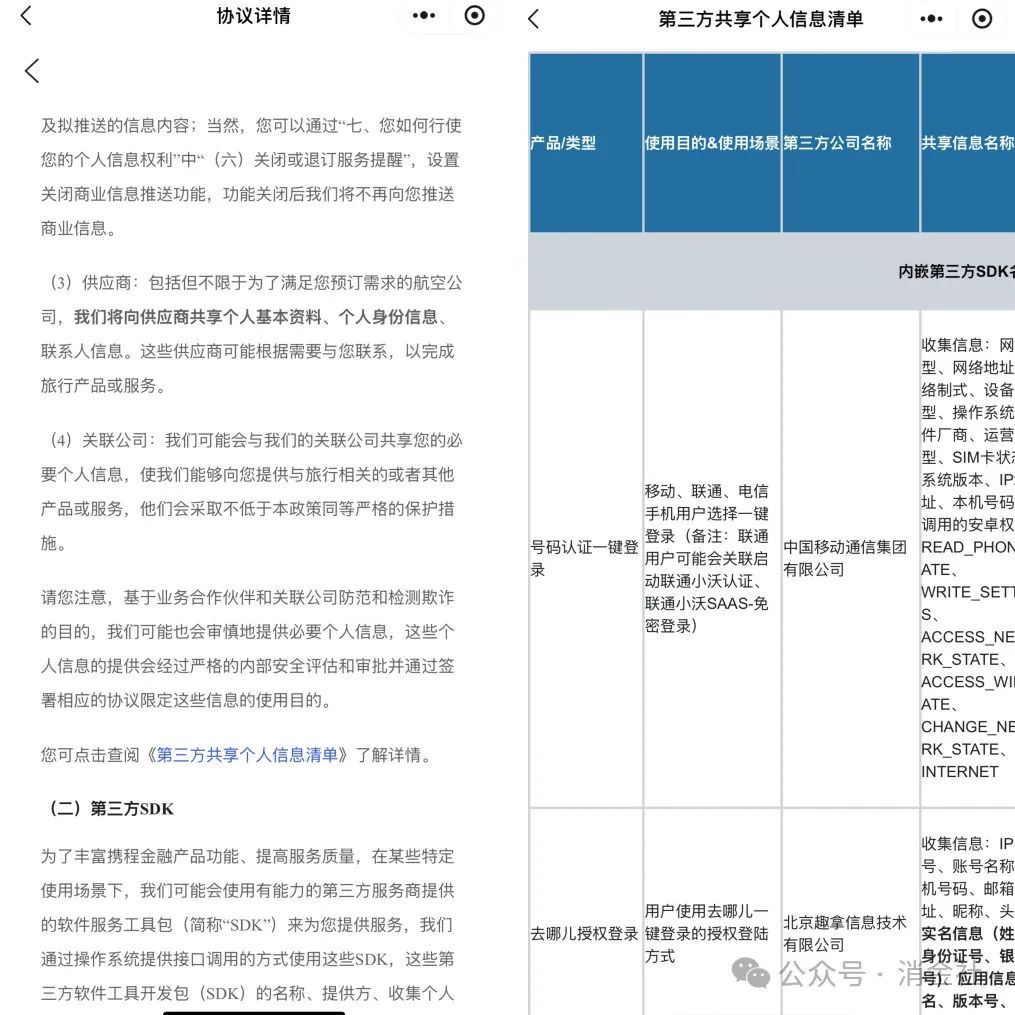Click 去哪儿授权登录 table cell
Screen dimensions: 1015x1015
586,933
